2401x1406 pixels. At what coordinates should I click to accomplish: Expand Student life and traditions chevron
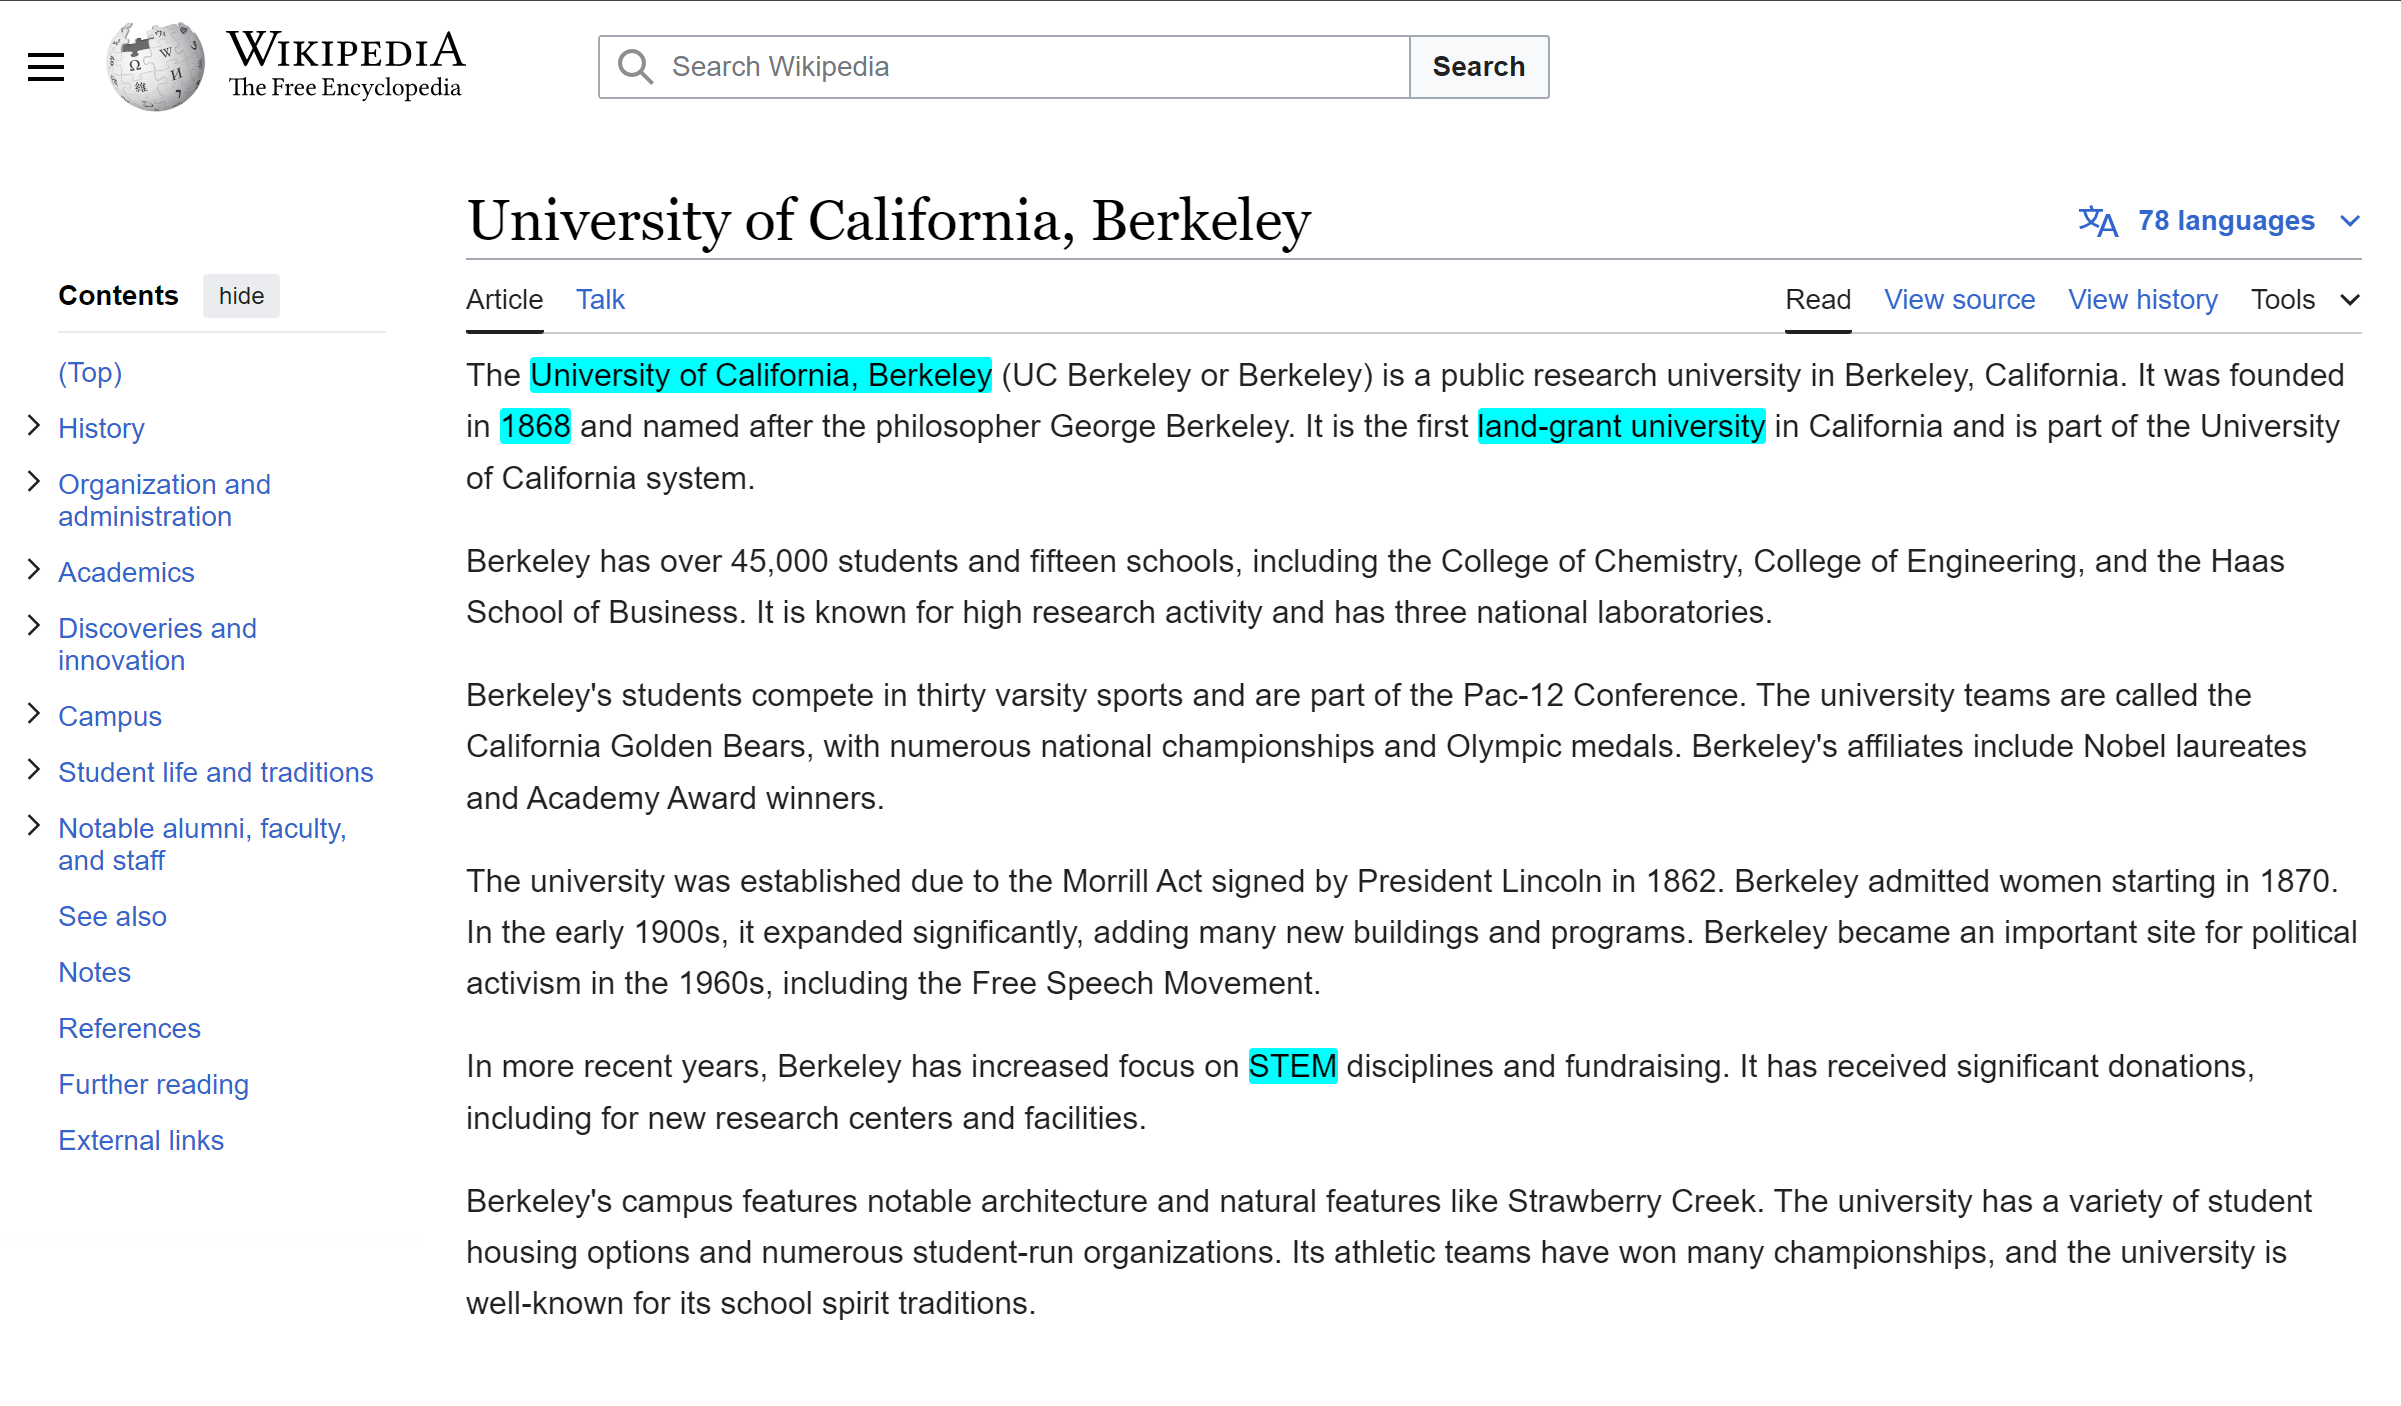[x=34, y=770]
